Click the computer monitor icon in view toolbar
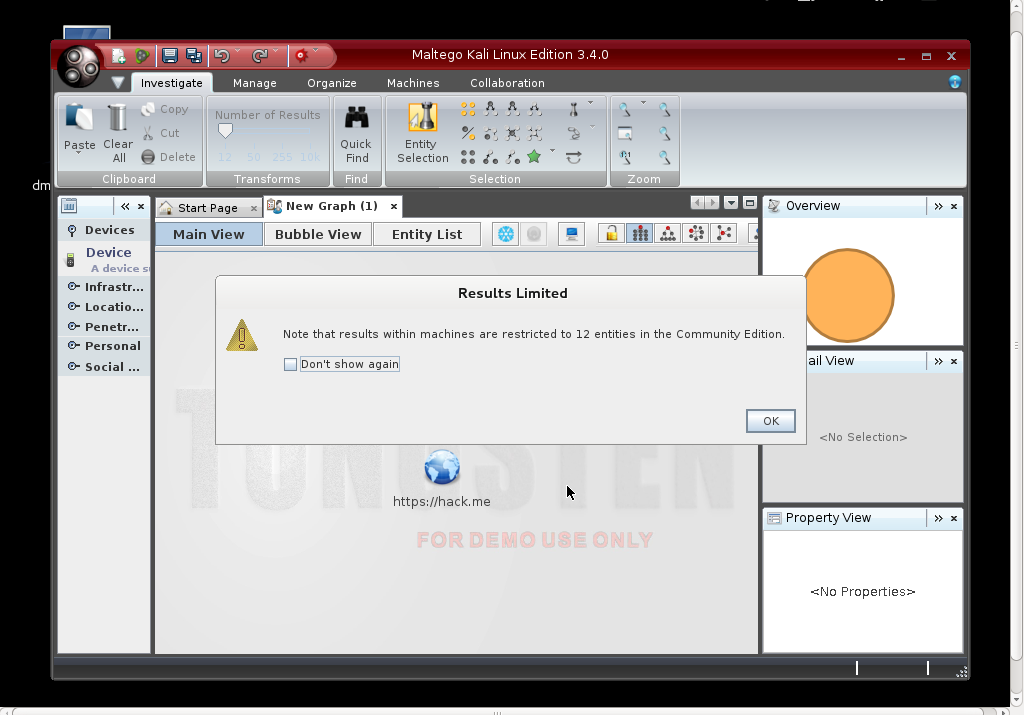 pos(571,234)
